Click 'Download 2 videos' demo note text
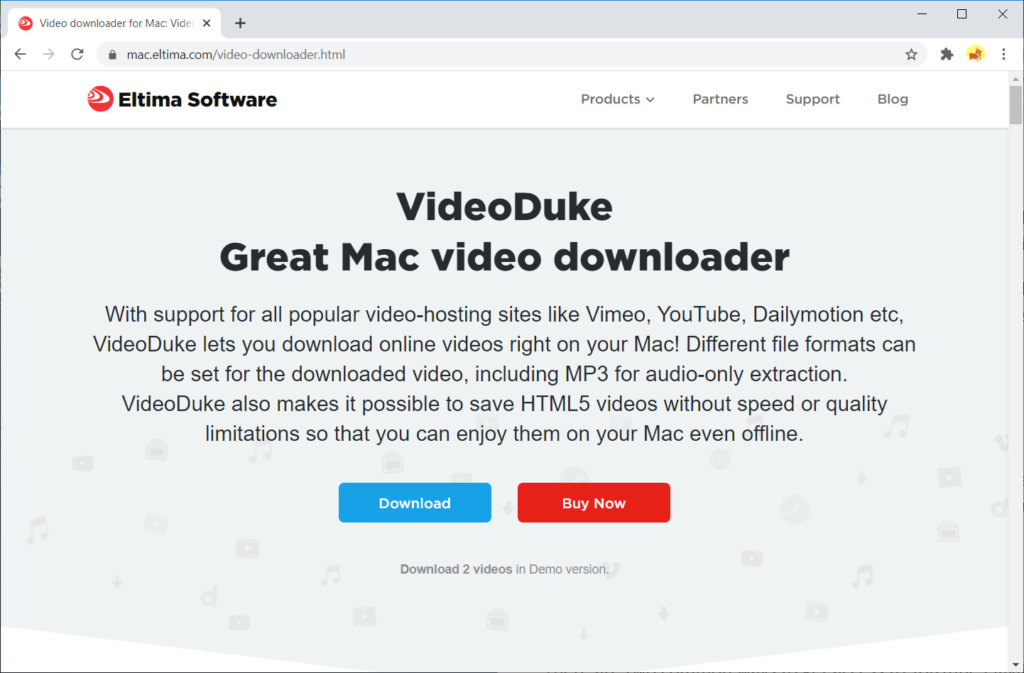1024x673 pixels. [456, 569]
